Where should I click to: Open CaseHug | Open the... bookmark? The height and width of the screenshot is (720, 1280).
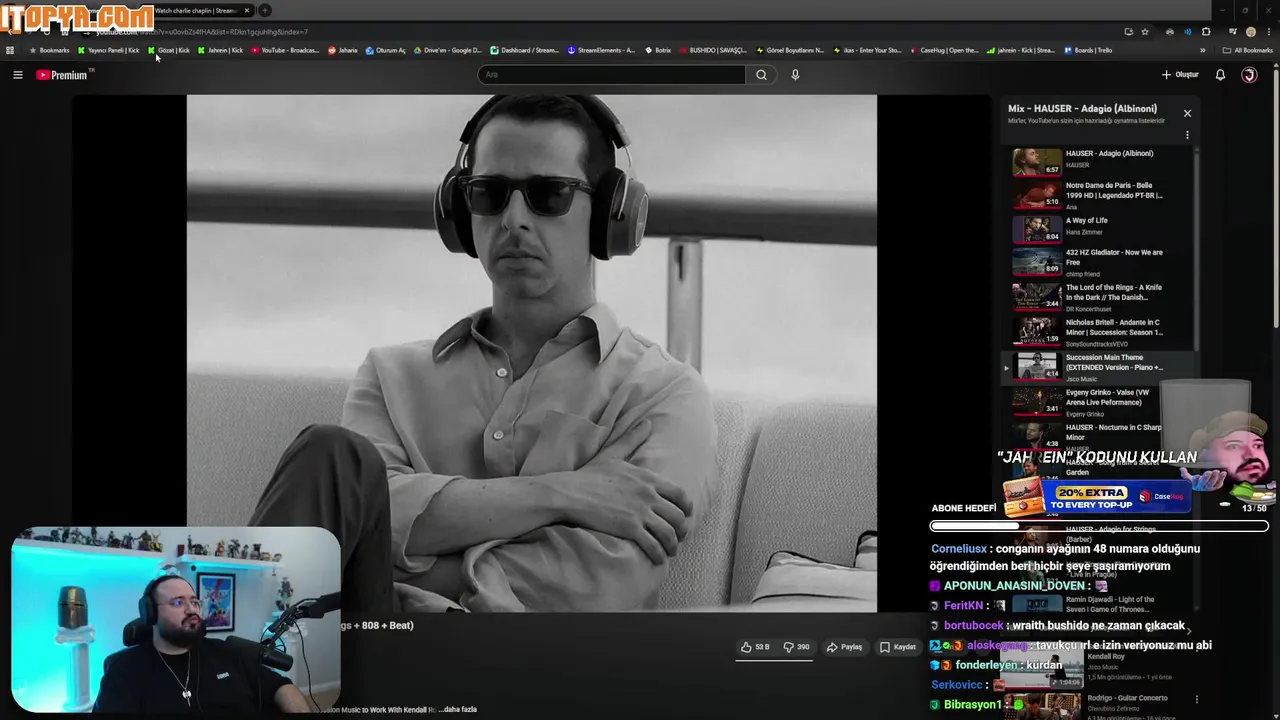(944, 50)
